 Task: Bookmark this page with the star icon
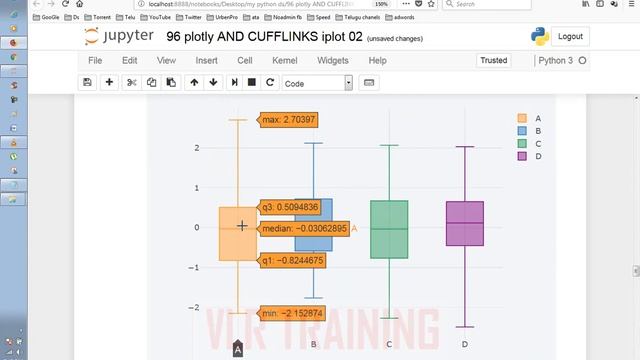pos(431,4)
